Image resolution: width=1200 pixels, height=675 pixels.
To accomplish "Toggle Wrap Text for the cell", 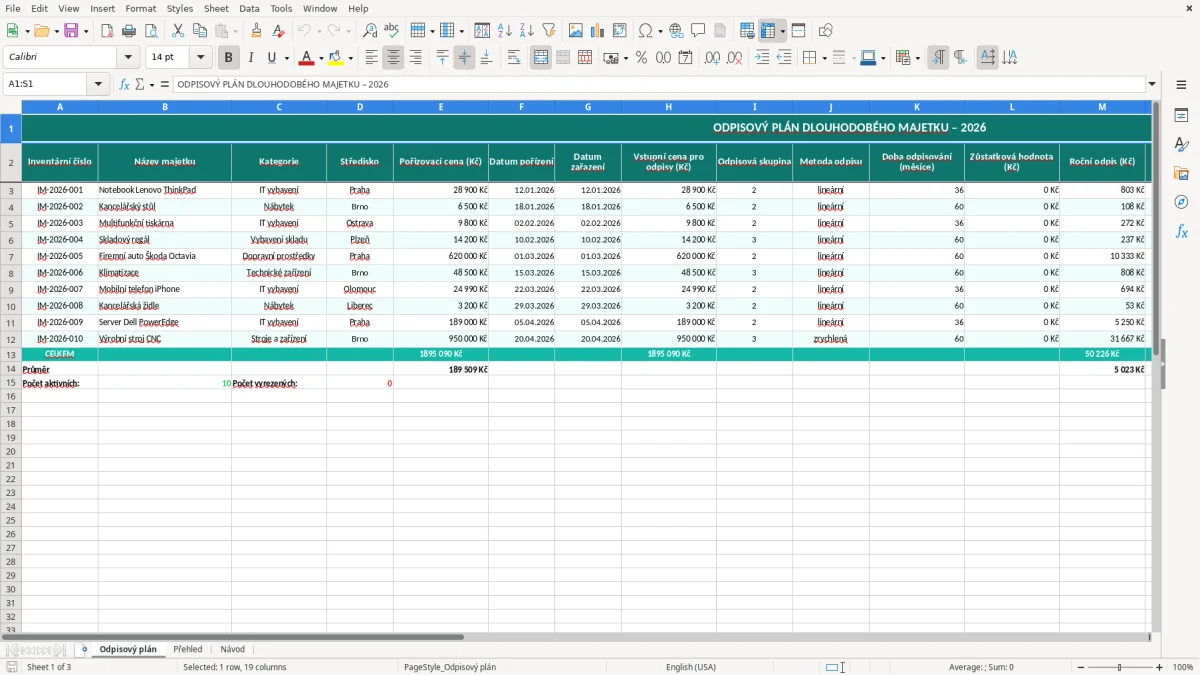I will tap(514, 58).
